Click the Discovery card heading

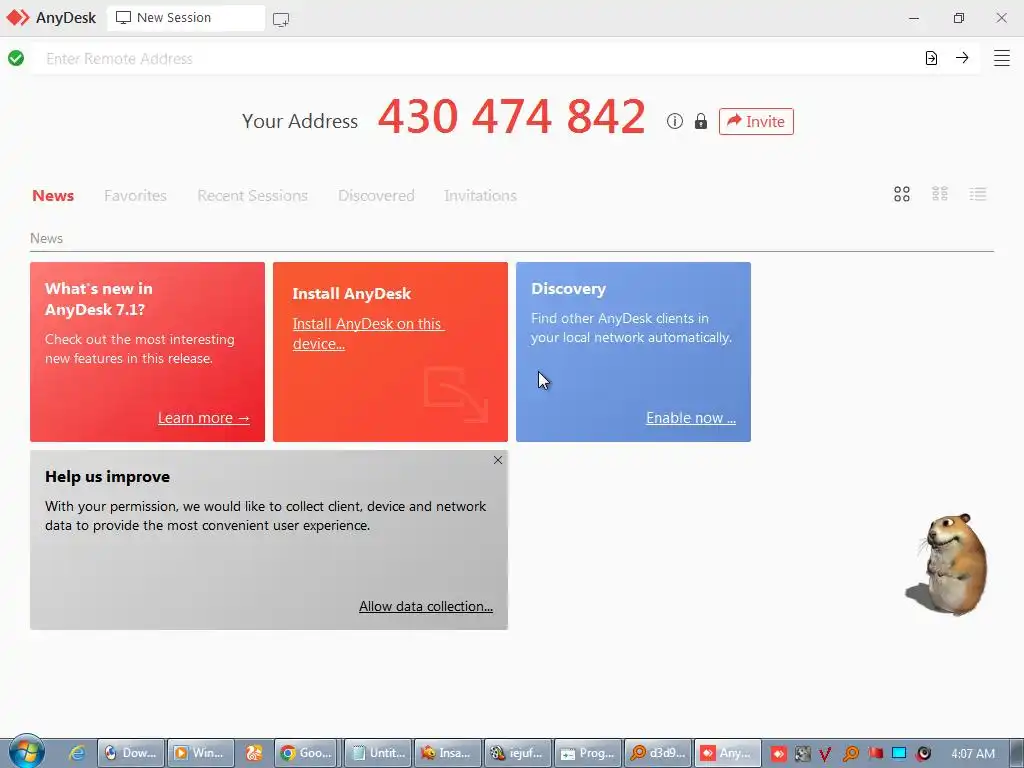[568, 289]
